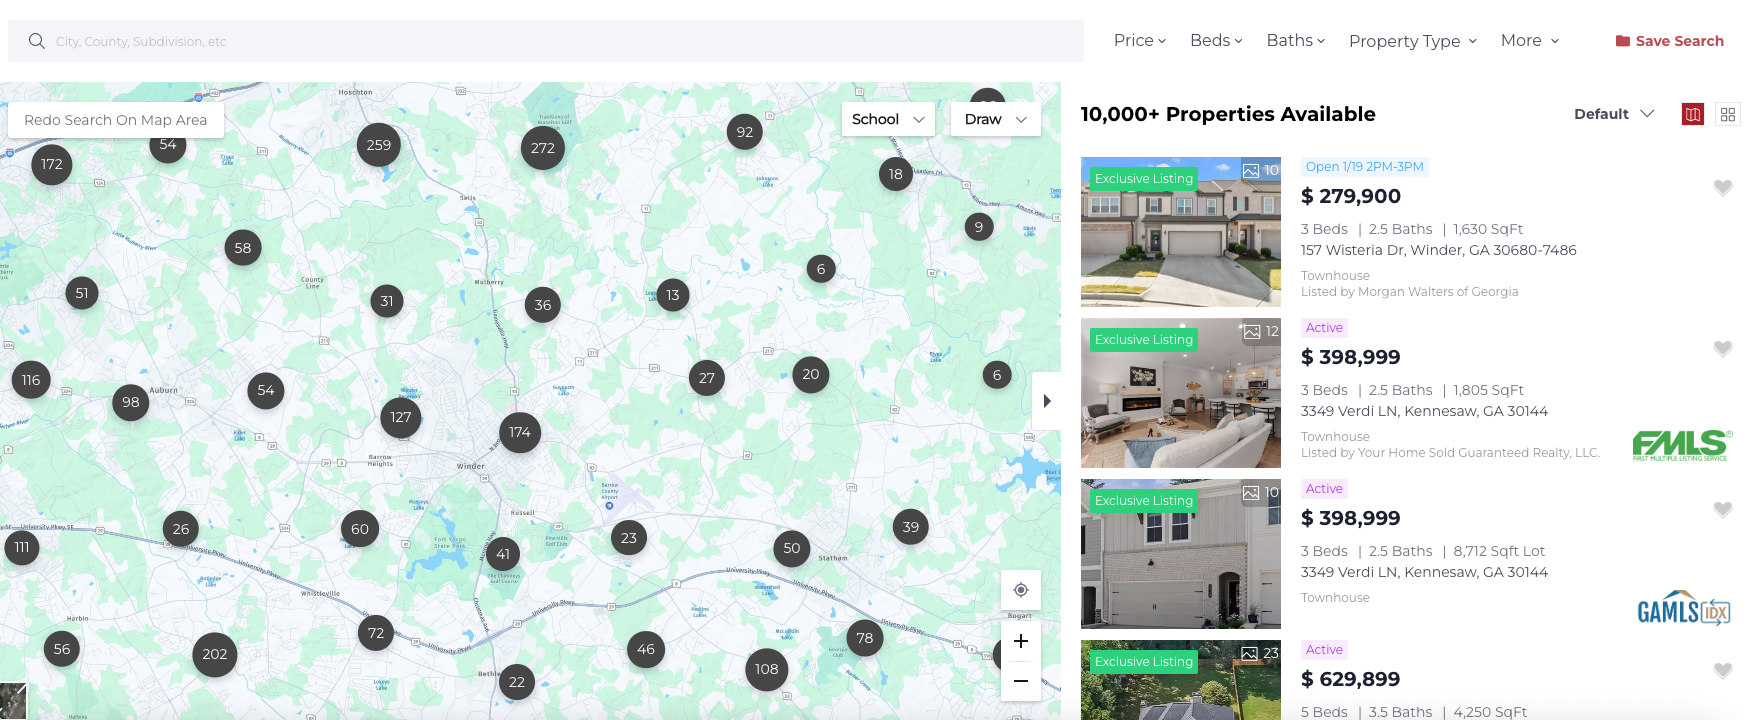Click the $629,899 listing price
This screenshot has width=1755, height=720.
[1351, 679]
